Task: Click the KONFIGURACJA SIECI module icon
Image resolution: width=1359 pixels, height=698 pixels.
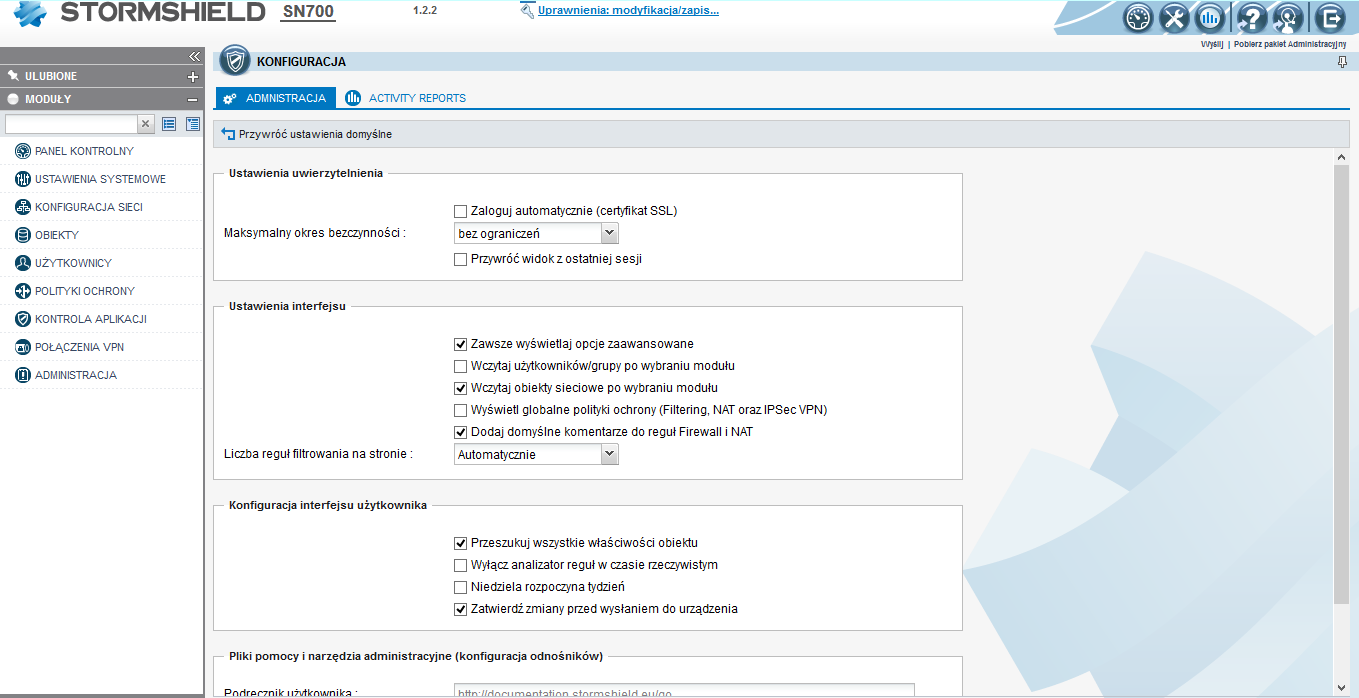Action: [22, 207]
